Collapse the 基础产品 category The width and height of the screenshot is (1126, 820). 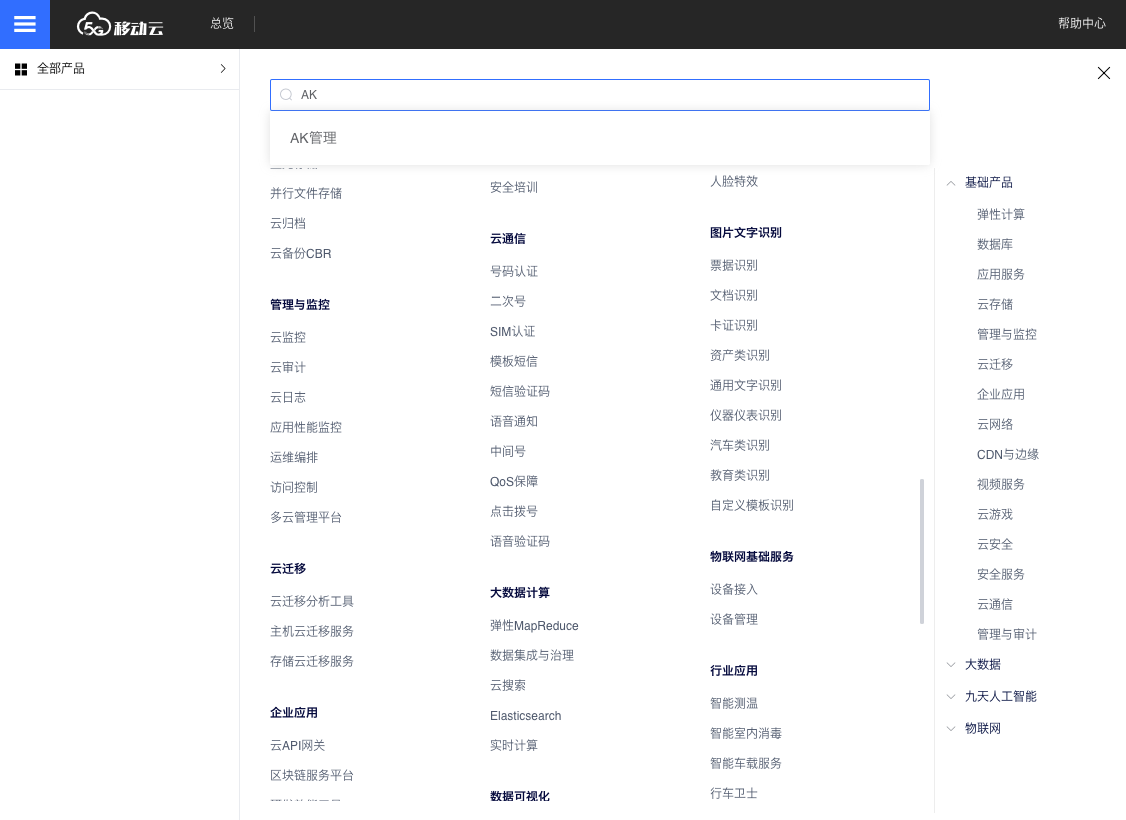tap(951, 183)
